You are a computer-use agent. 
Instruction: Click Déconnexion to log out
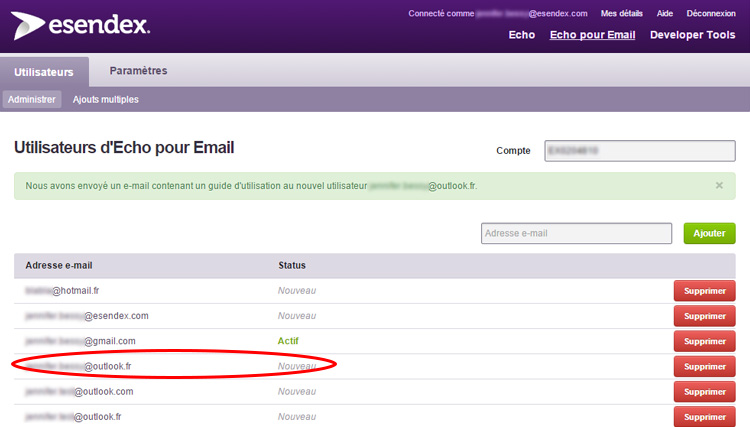(711, 13)
